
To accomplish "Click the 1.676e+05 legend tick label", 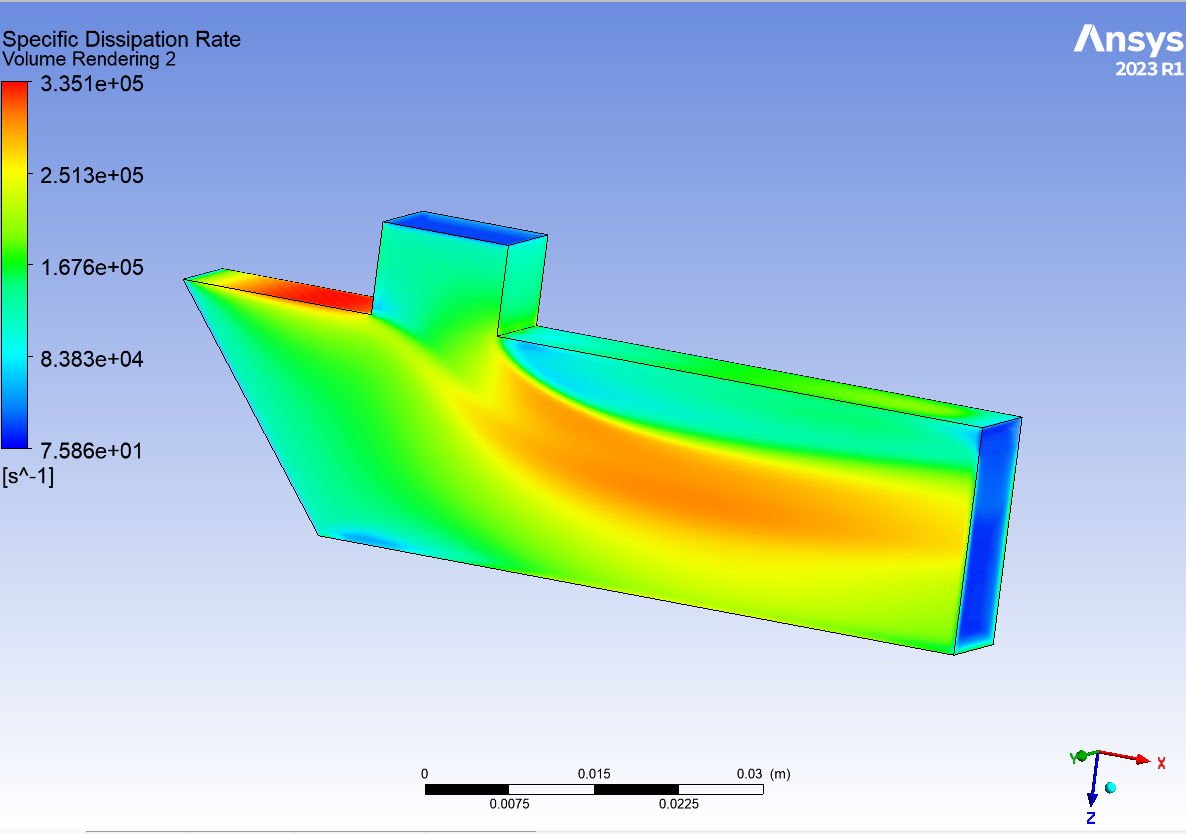I will click(91, 267).
